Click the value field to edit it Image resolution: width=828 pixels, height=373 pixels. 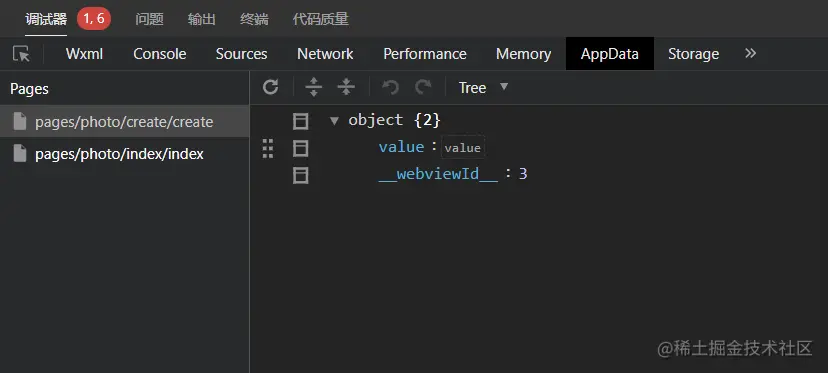pyautogui.click(x=463, y=148)
